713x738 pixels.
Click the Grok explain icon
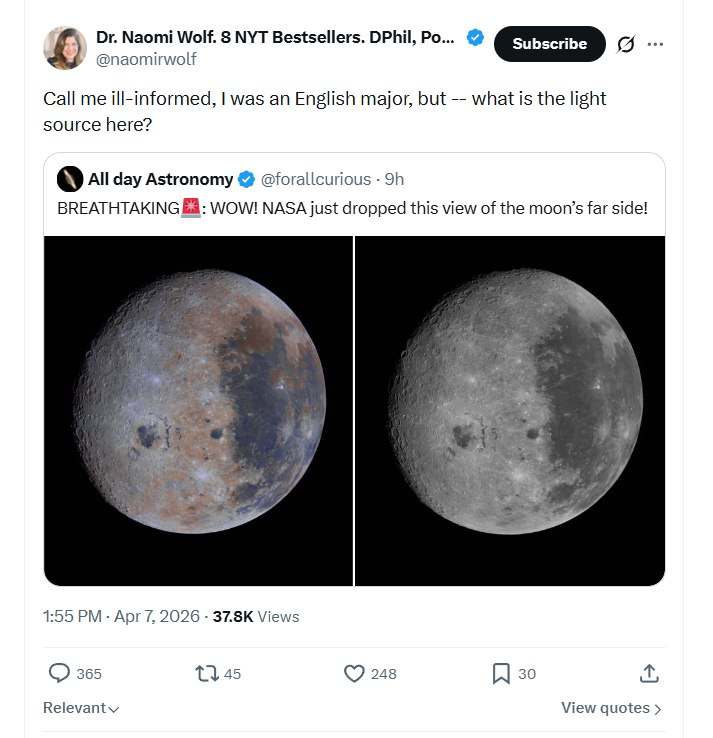pos(628,44)
